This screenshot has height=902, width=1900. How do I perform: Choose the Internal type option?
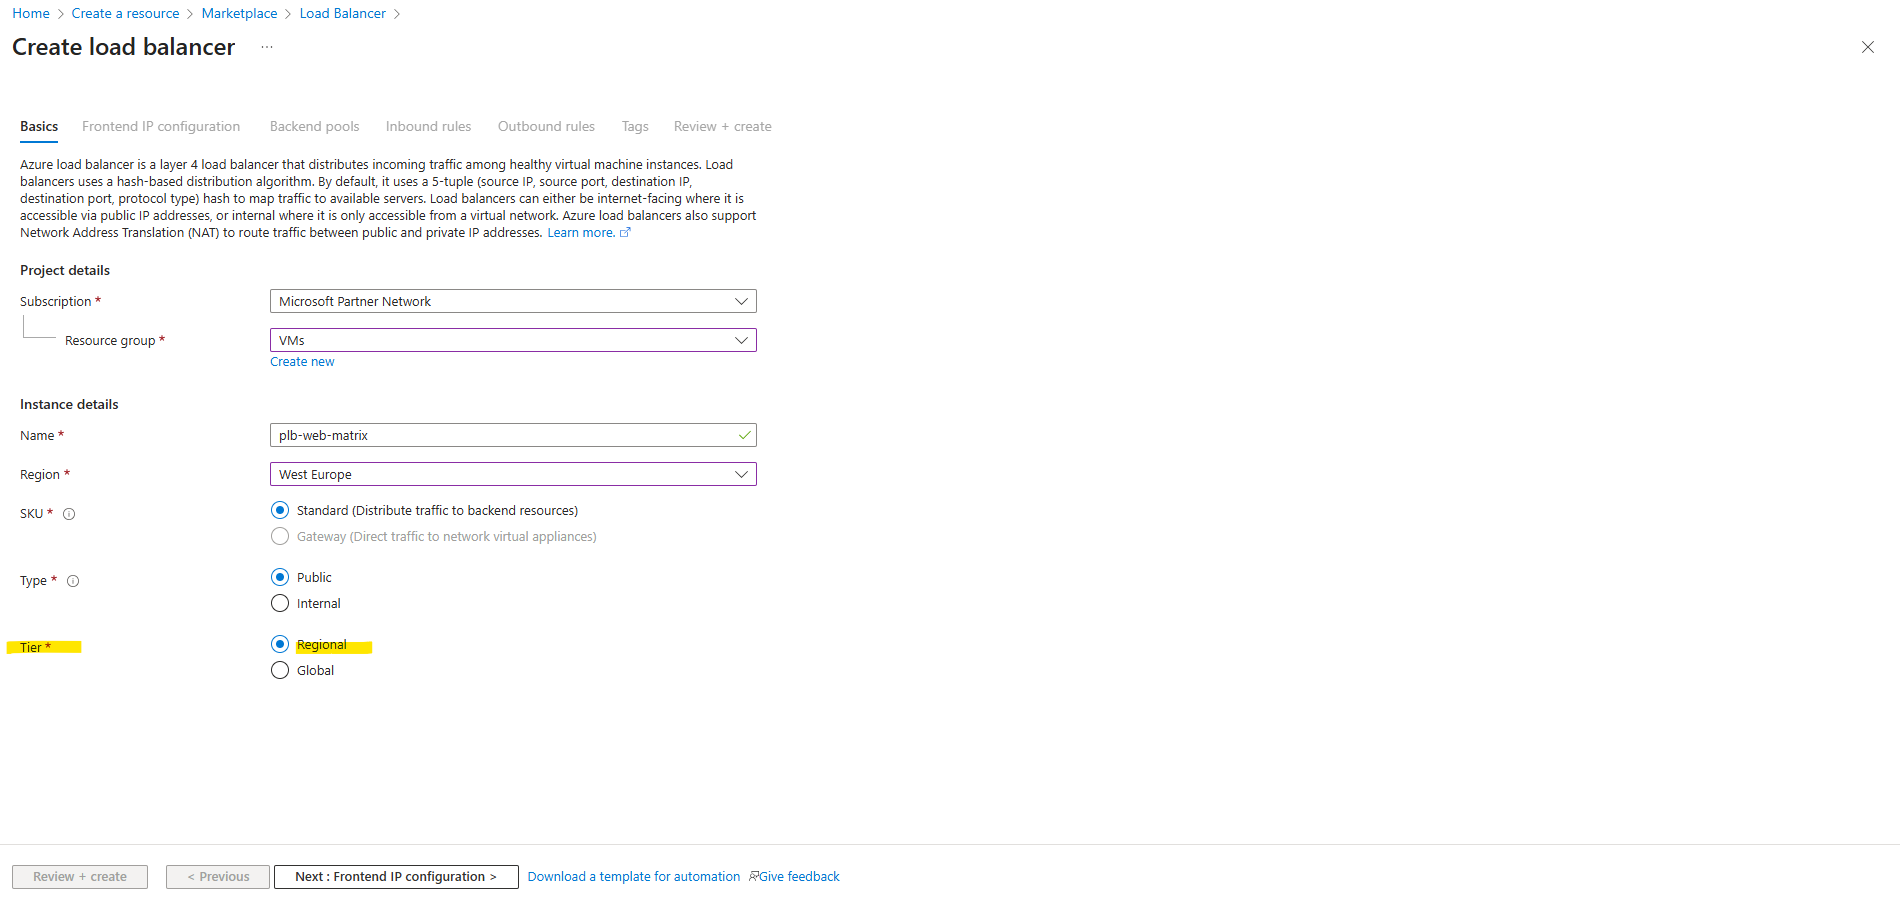280,603
